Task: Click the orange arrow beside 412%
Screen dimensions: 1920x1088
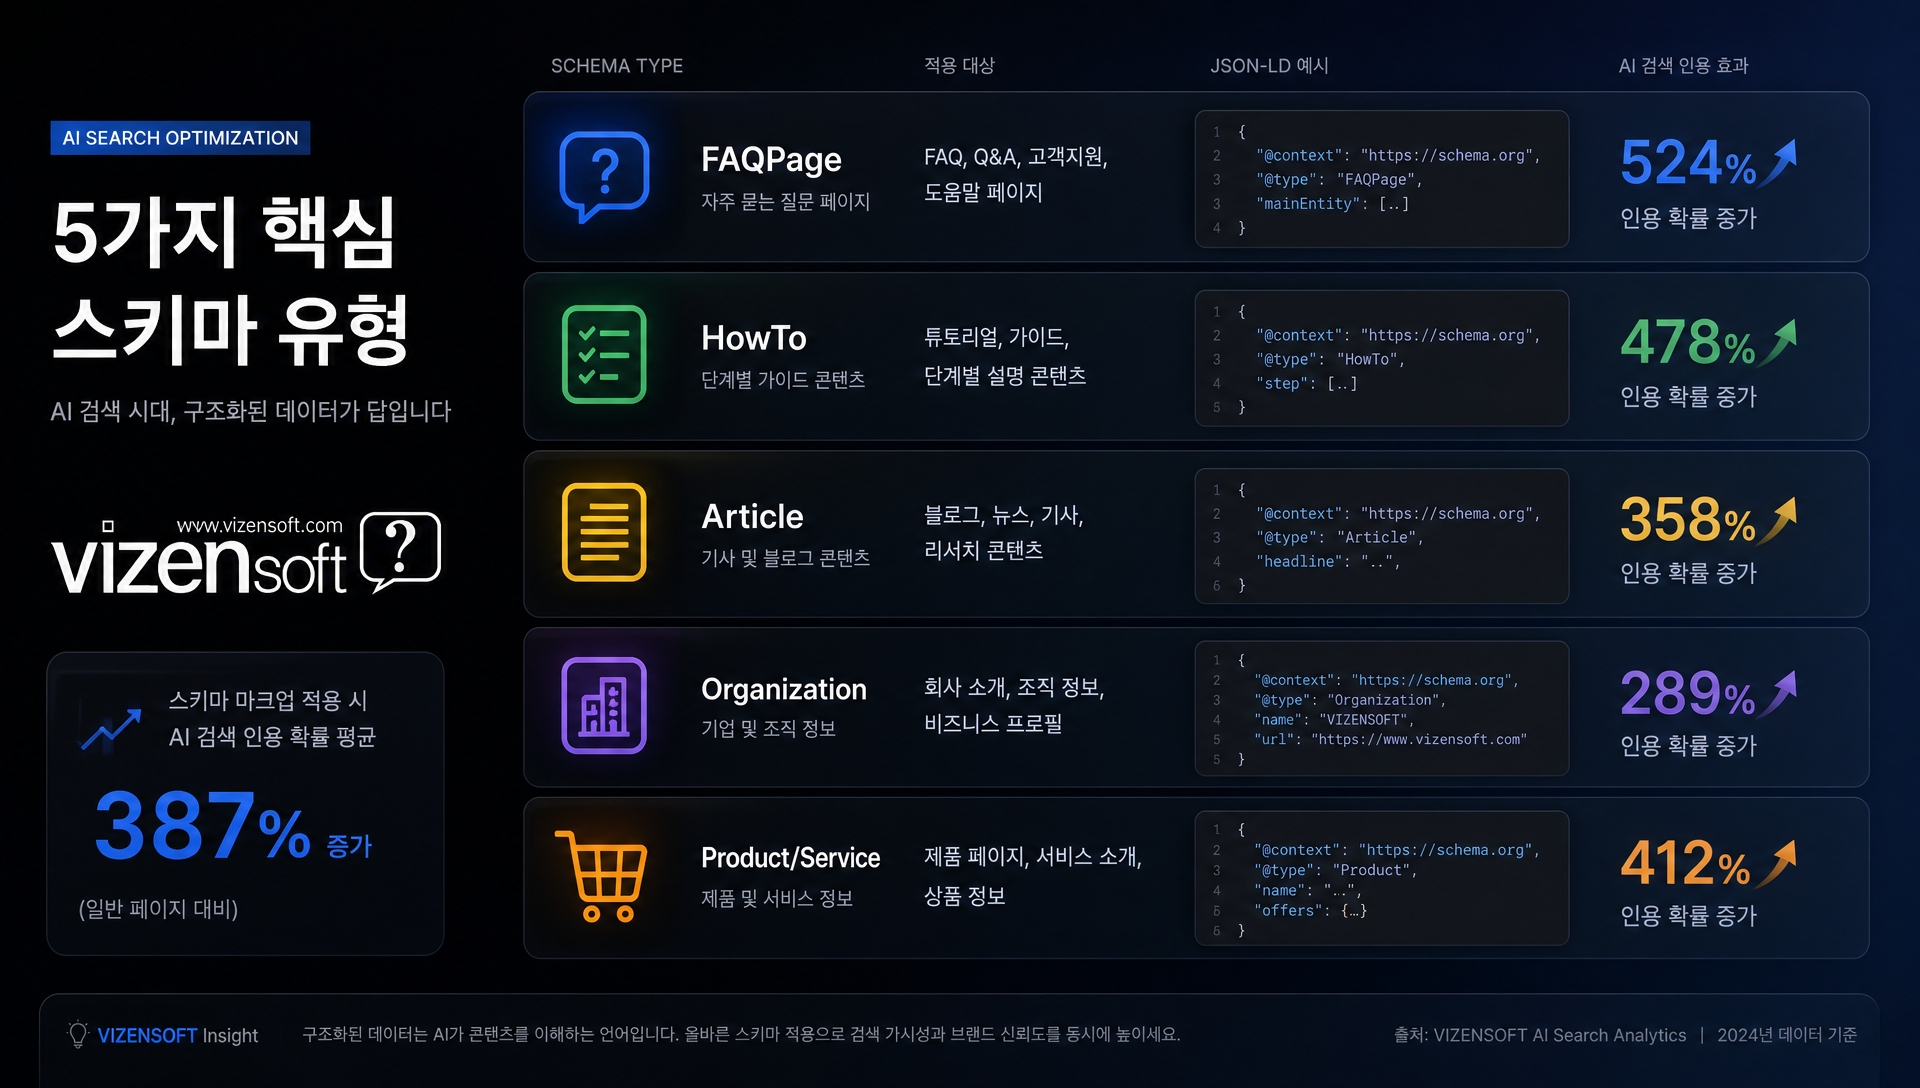Action: click(1777, 863)
